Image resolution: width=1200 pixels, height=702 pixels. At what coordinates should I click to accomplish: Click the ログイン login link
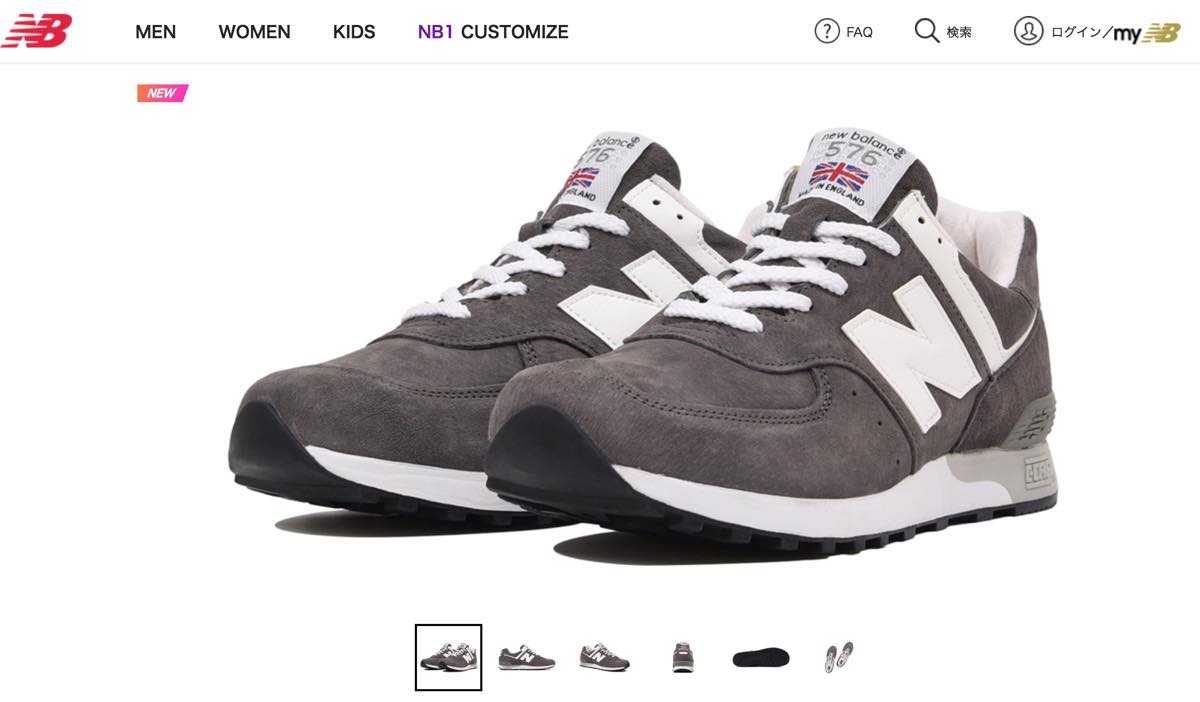pos(1076,33)
